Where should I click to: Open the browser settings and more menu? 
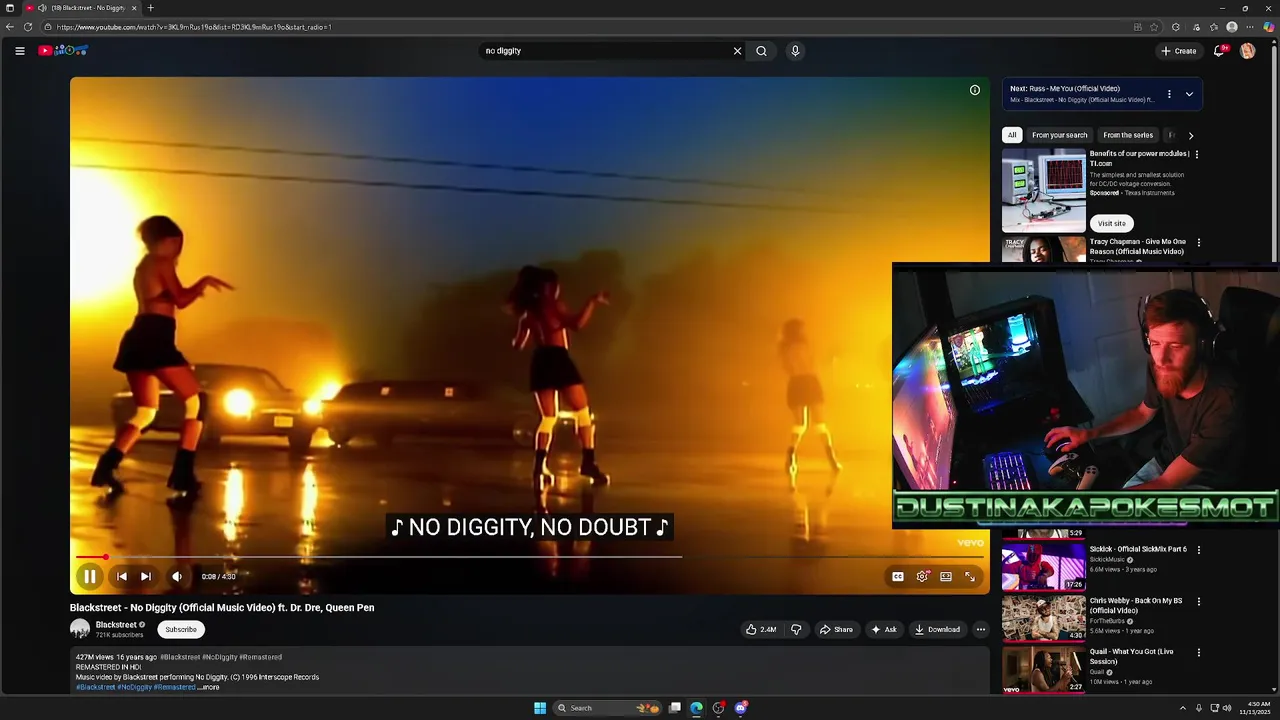pyautogui.click(x=1249, y=27)
